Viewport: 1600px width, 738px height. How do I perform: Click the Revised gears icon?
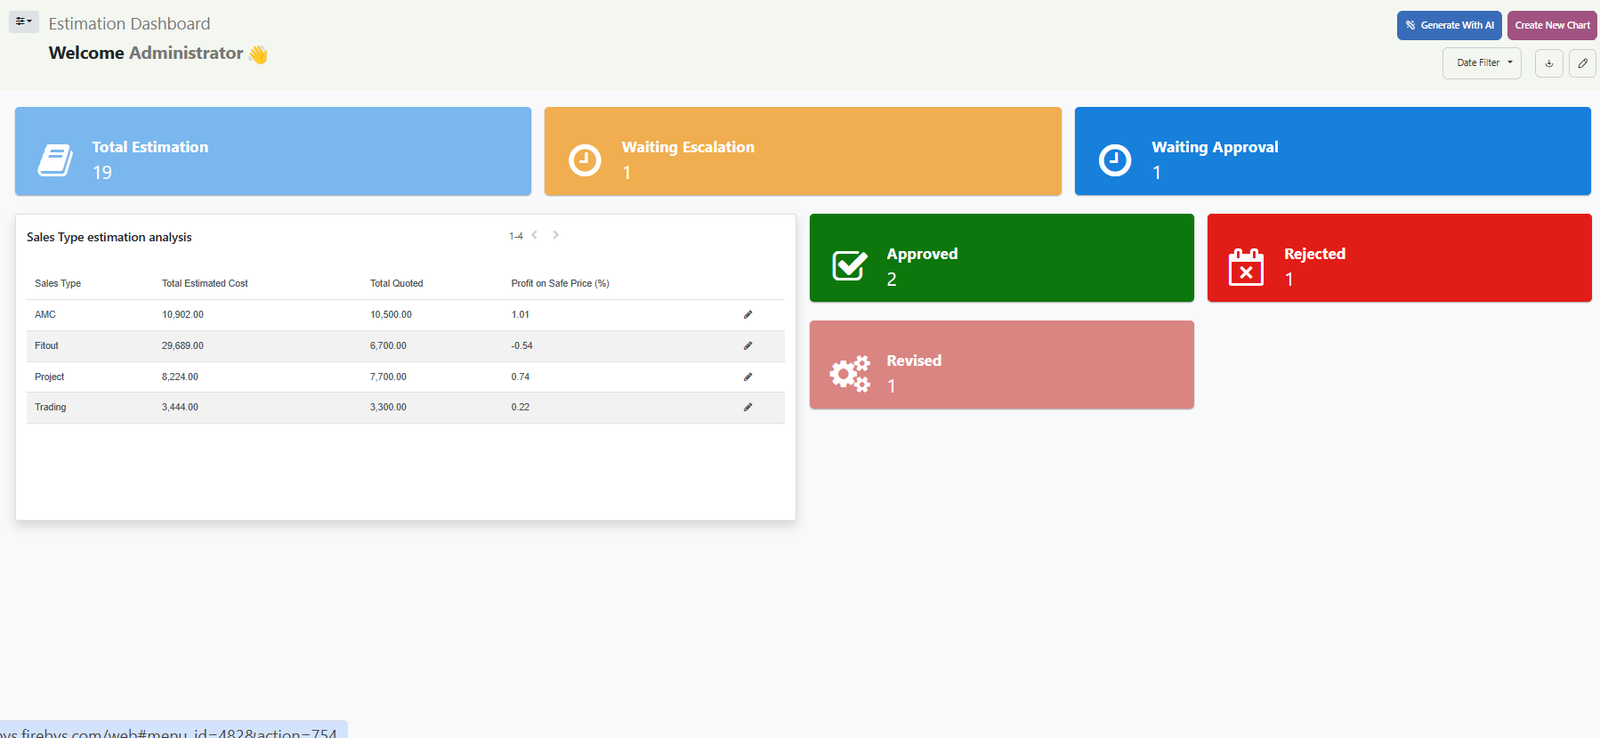point(849,373)
